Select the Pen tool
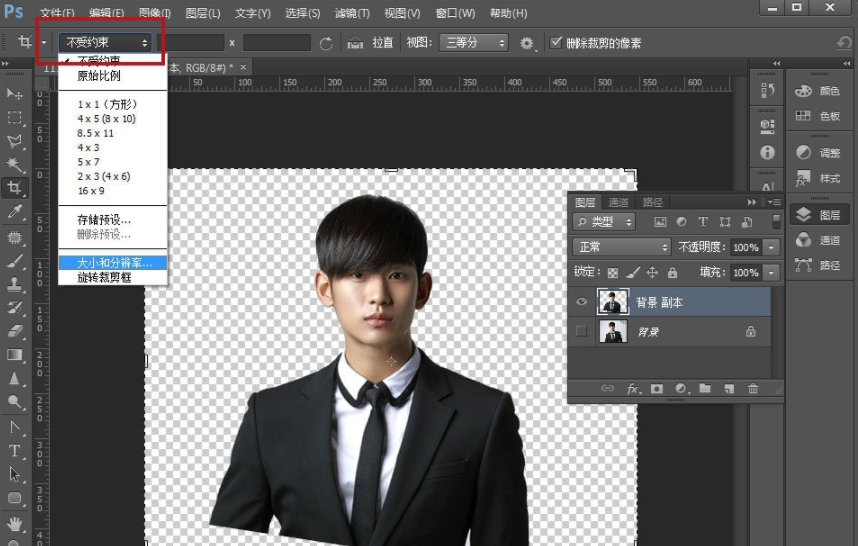 pyautogui.click(x=14, y=427)
